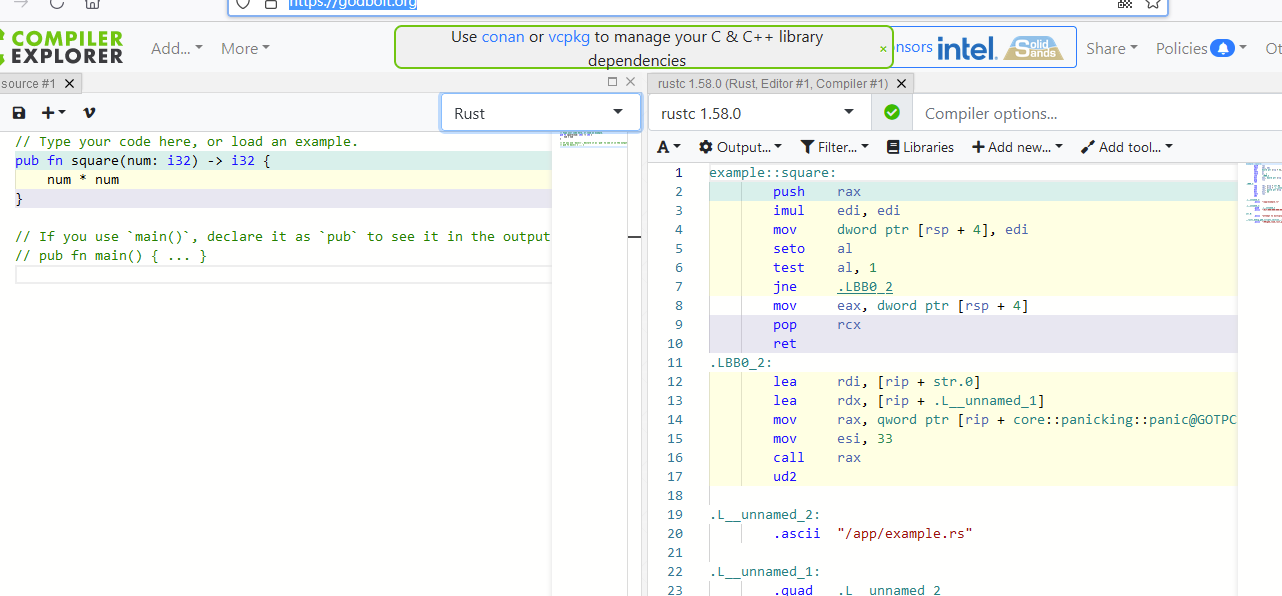Screen dimensions: 1282x596
Task: Click the Libraries button
Action: [920, 147]
